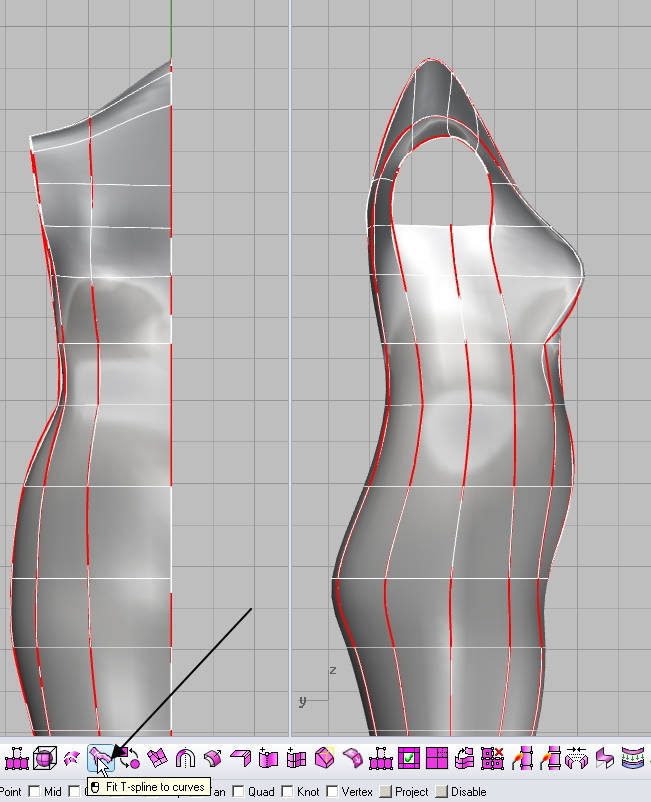This screenshot has height=802, width=651.
Task: Click the folded-sheet crease tool icon
Action: (x=240, y=758)
